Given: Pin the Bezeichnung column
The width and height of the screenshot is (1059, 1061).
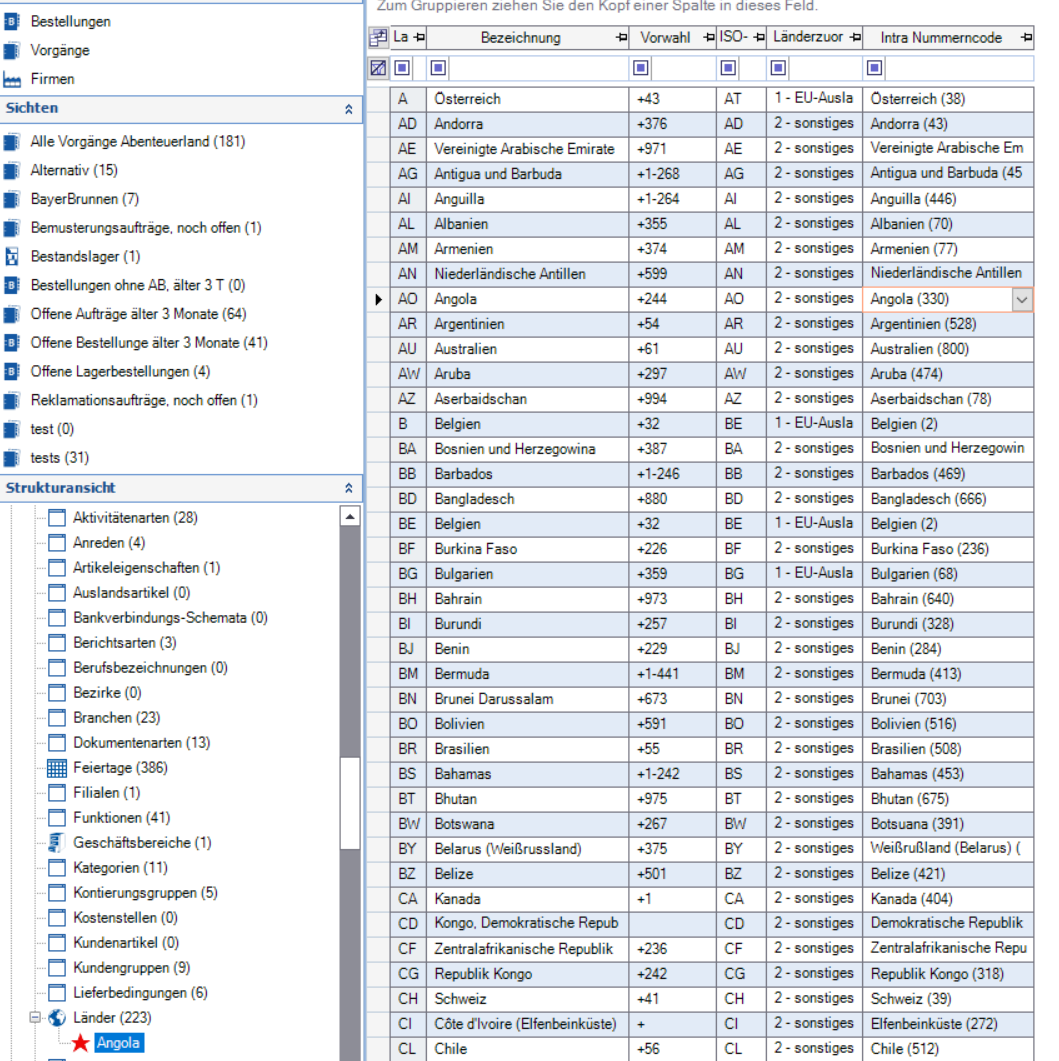Looking at the screenshot, I should (x=619, y=38).
